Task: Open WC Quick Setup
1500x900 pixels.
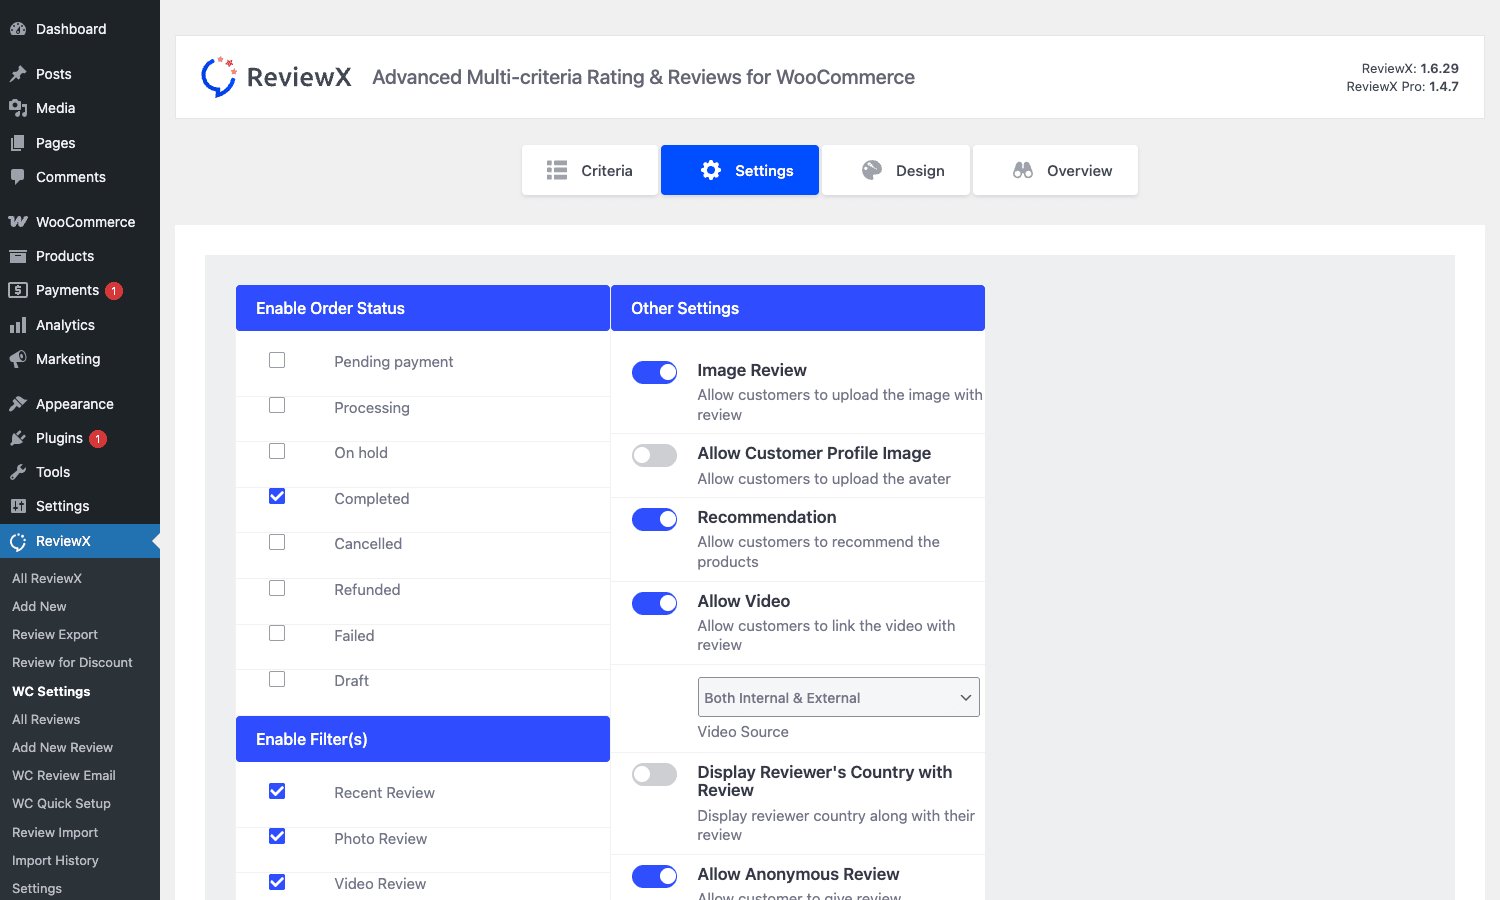Action: point(61,803)
